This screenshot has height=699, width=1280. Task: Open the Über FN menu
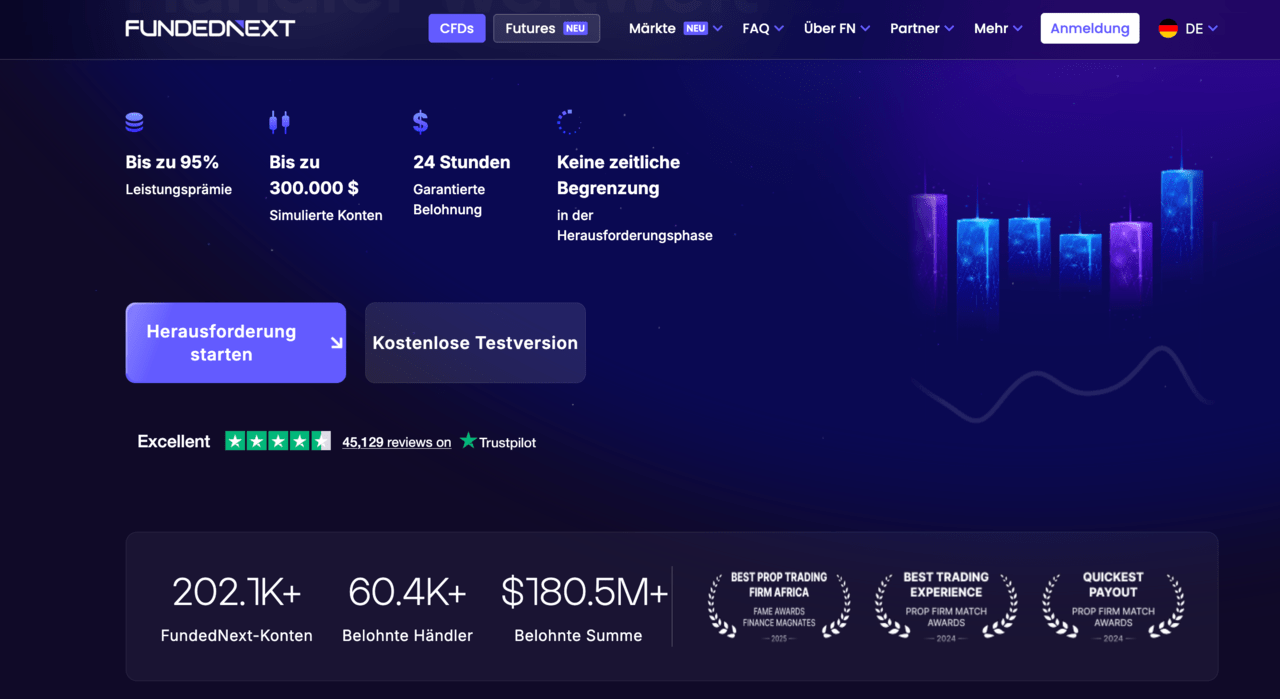[836, 28]
